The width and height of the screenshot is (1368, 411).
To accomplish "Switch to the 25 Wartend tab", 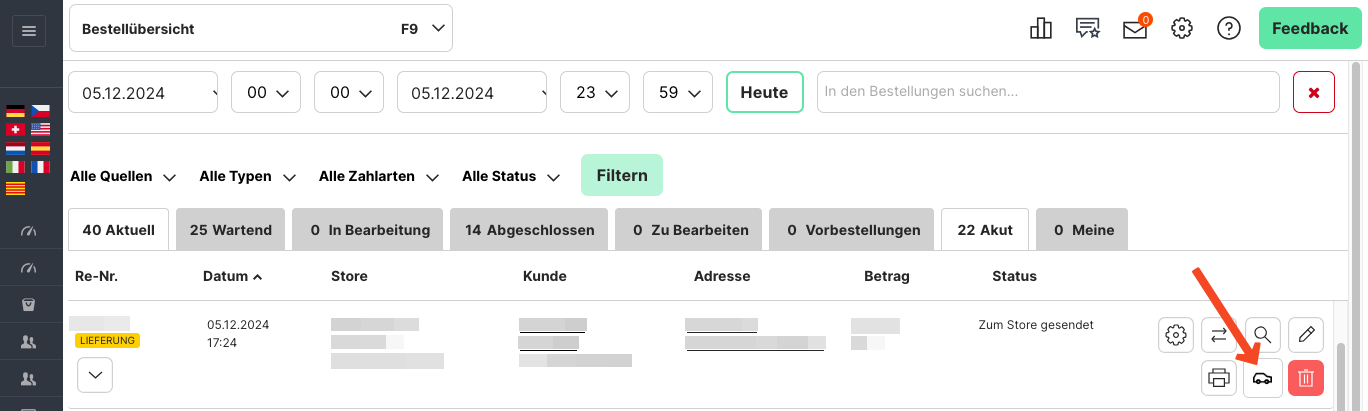I will (x=230, y=230).
